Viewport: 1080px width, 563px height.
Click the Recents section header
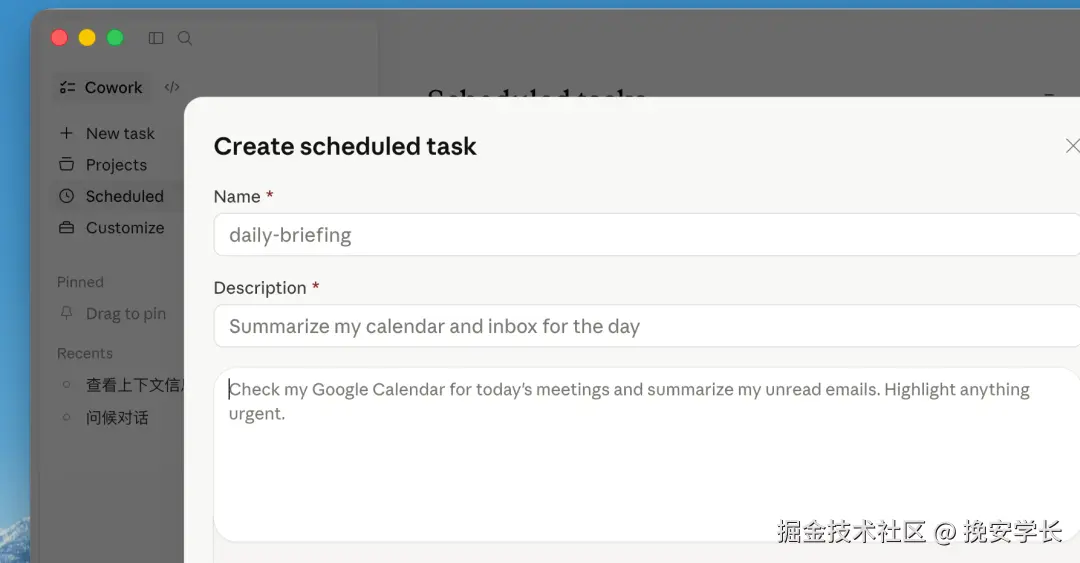85,353
